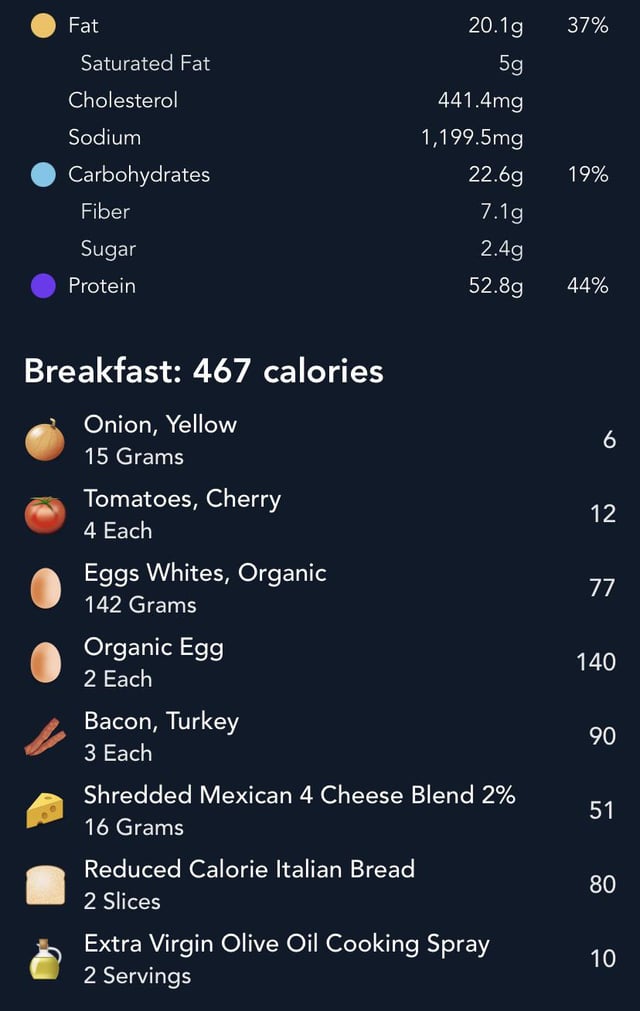
Task: Open Shredded Mexican 4 Cheese Blend entry
Action: (x=320, y=810)
